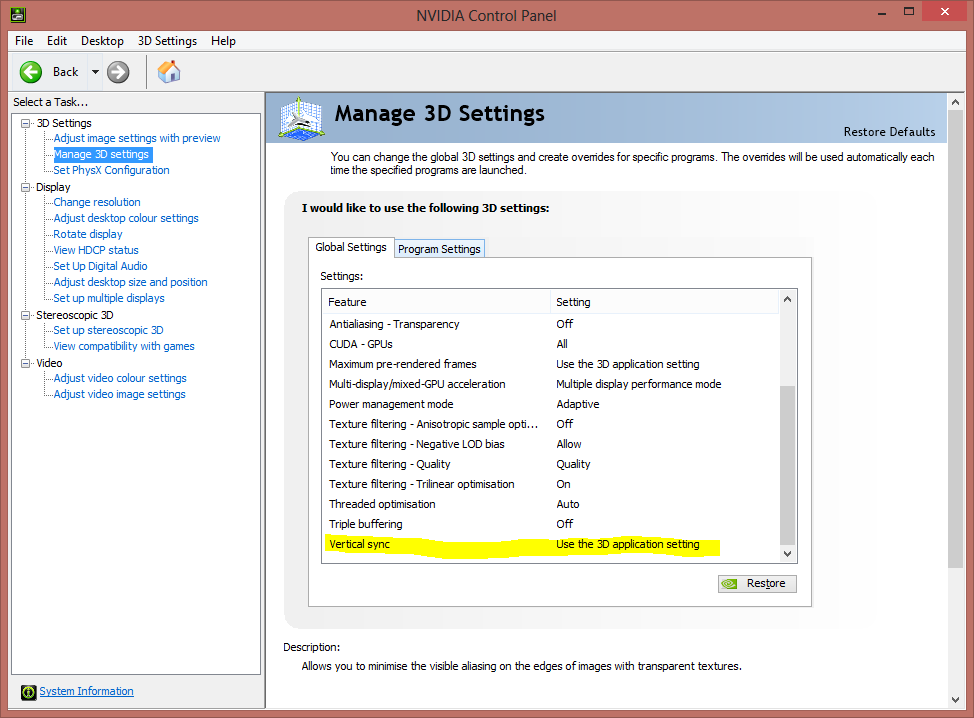Click the grey Forward arrow icon
This screenshot has height=718, width=974.
pos(118,72)
